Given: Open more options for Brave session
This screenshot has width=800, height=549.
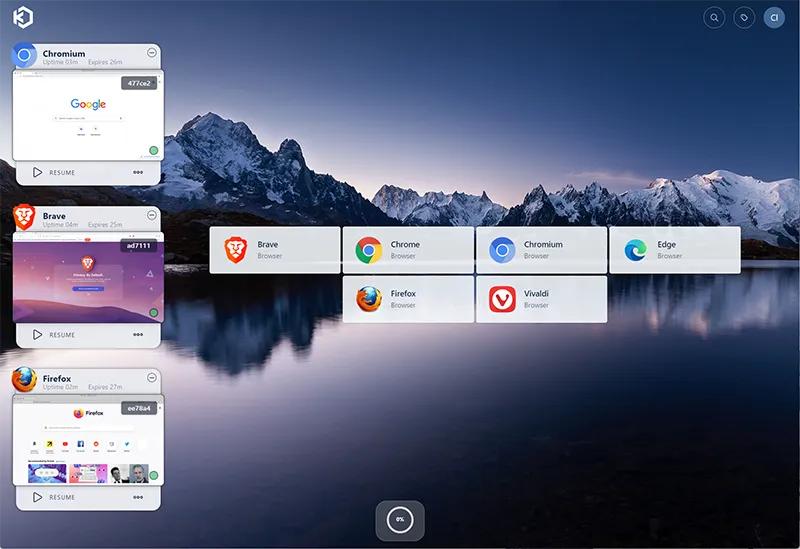Looking at the screenshot, I should click(x=138, y=335).
